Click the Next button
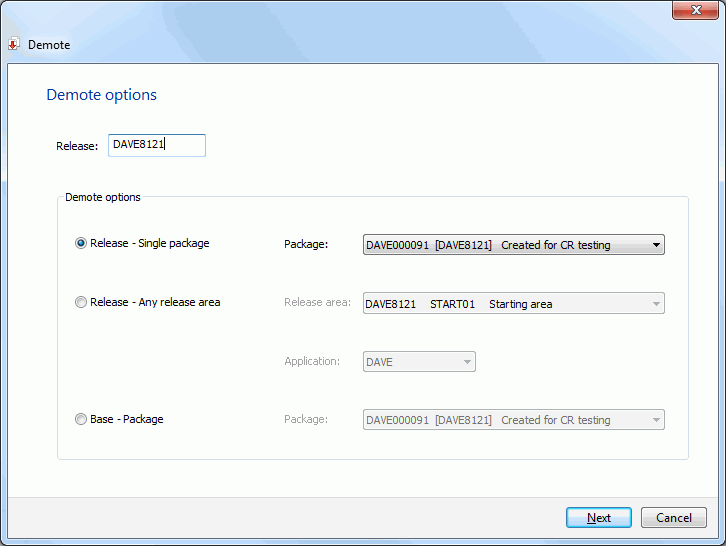The image size is (726, 546). click(599, 517)
